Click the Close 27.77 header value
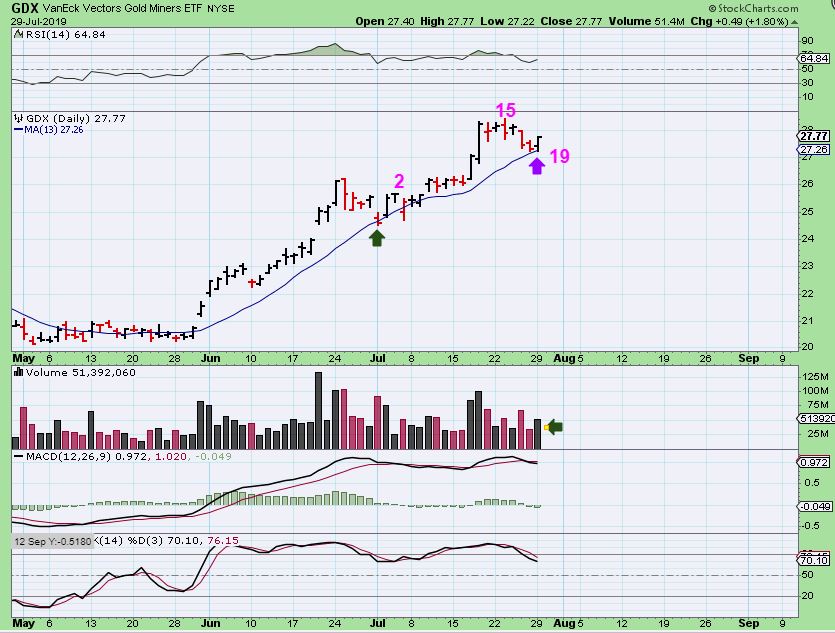 point(571,21)
